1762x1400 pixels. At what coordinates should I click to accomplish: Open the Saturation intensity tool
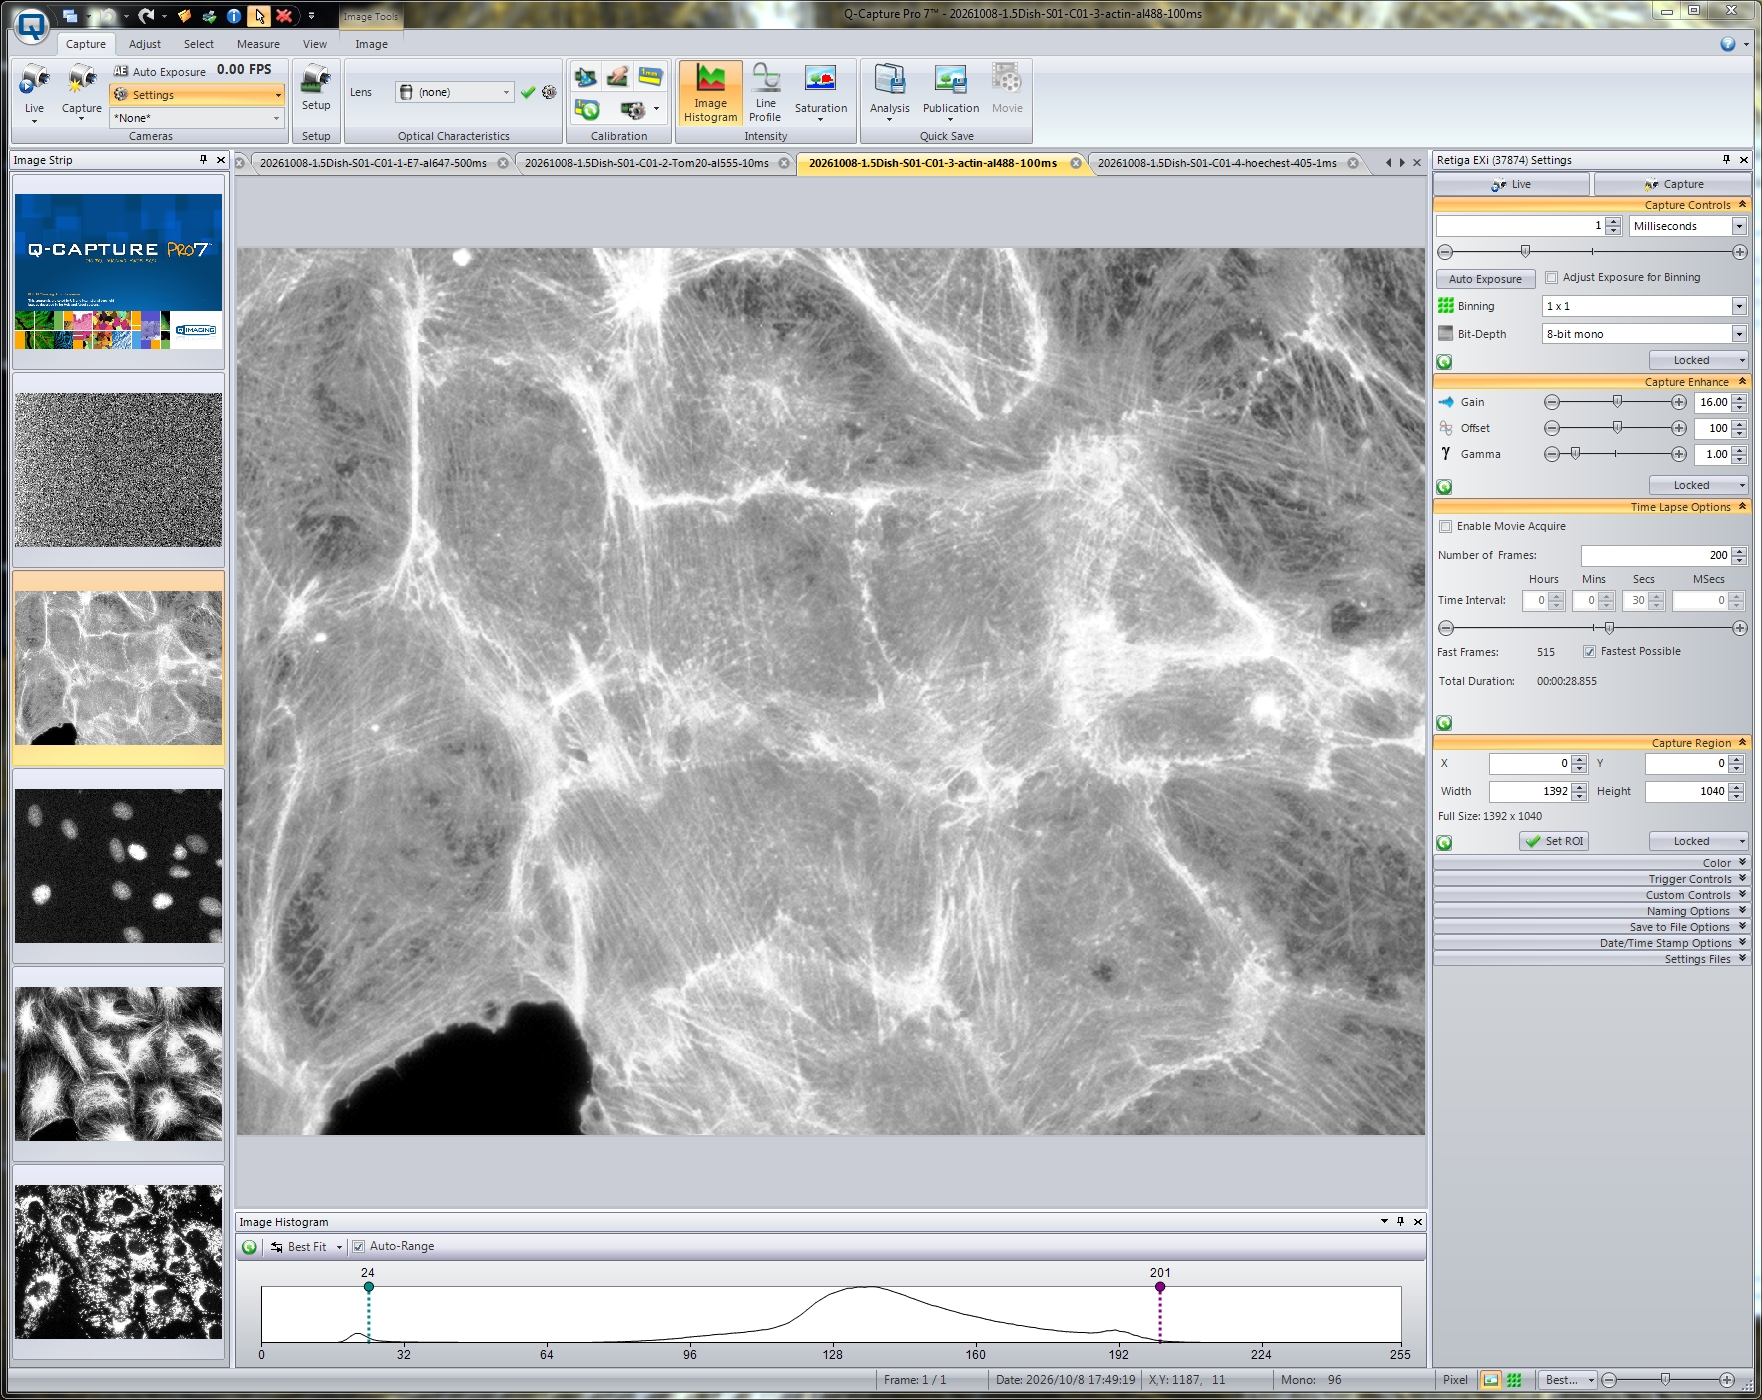click(x=821, y=93)
